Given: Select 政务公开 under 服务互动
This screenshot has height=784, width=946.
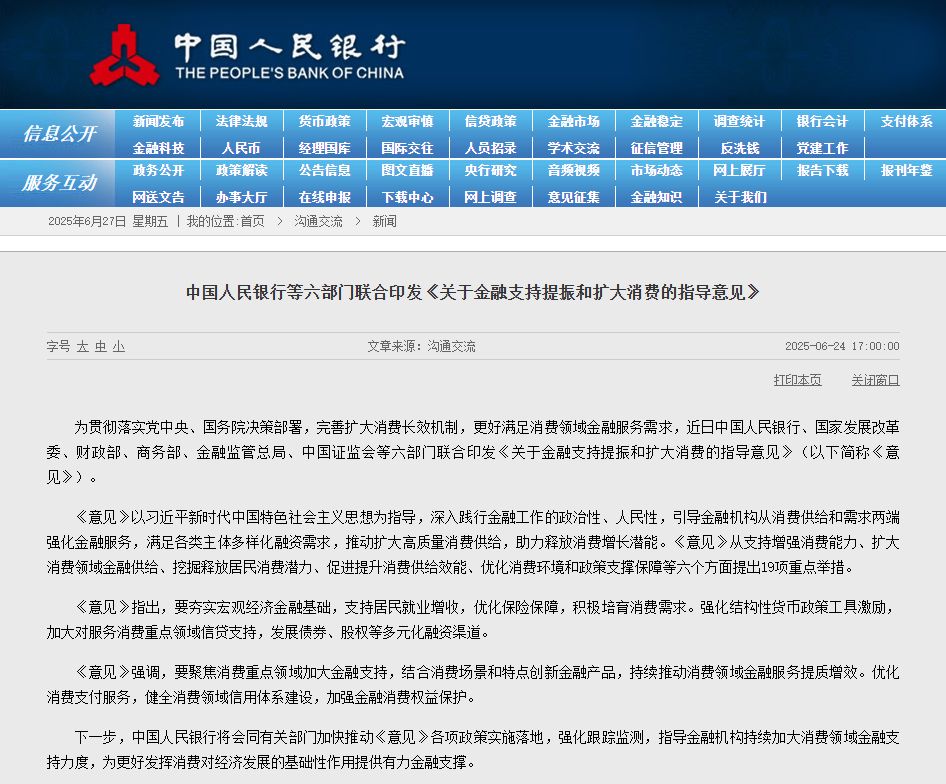Looking at the screenshot, I should [x=158, y=170].
